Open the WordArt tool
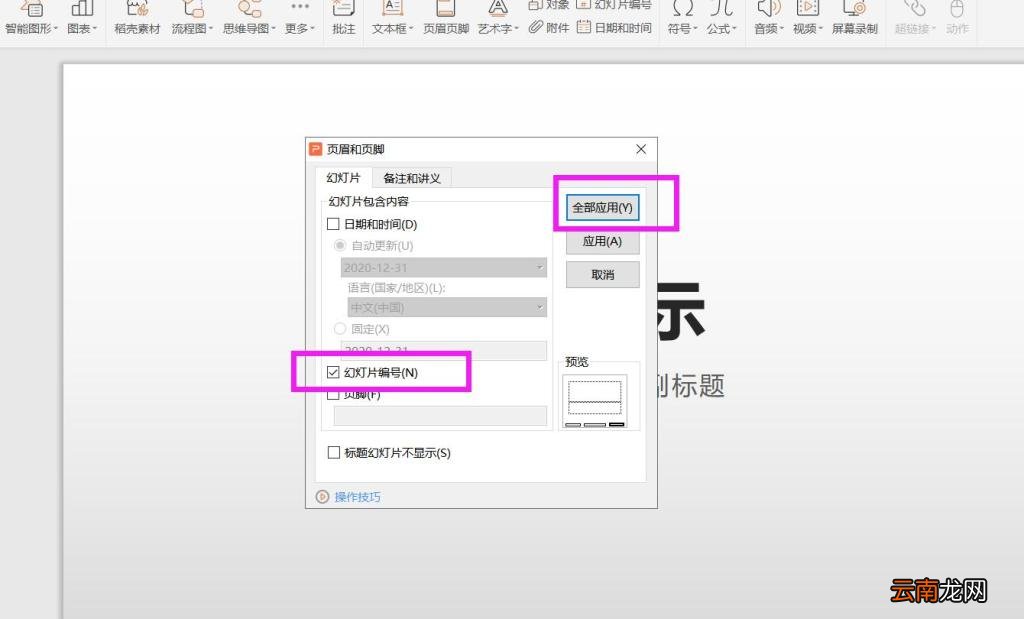The width and height of the screenshot is (1024, 619). click(496, 20)
